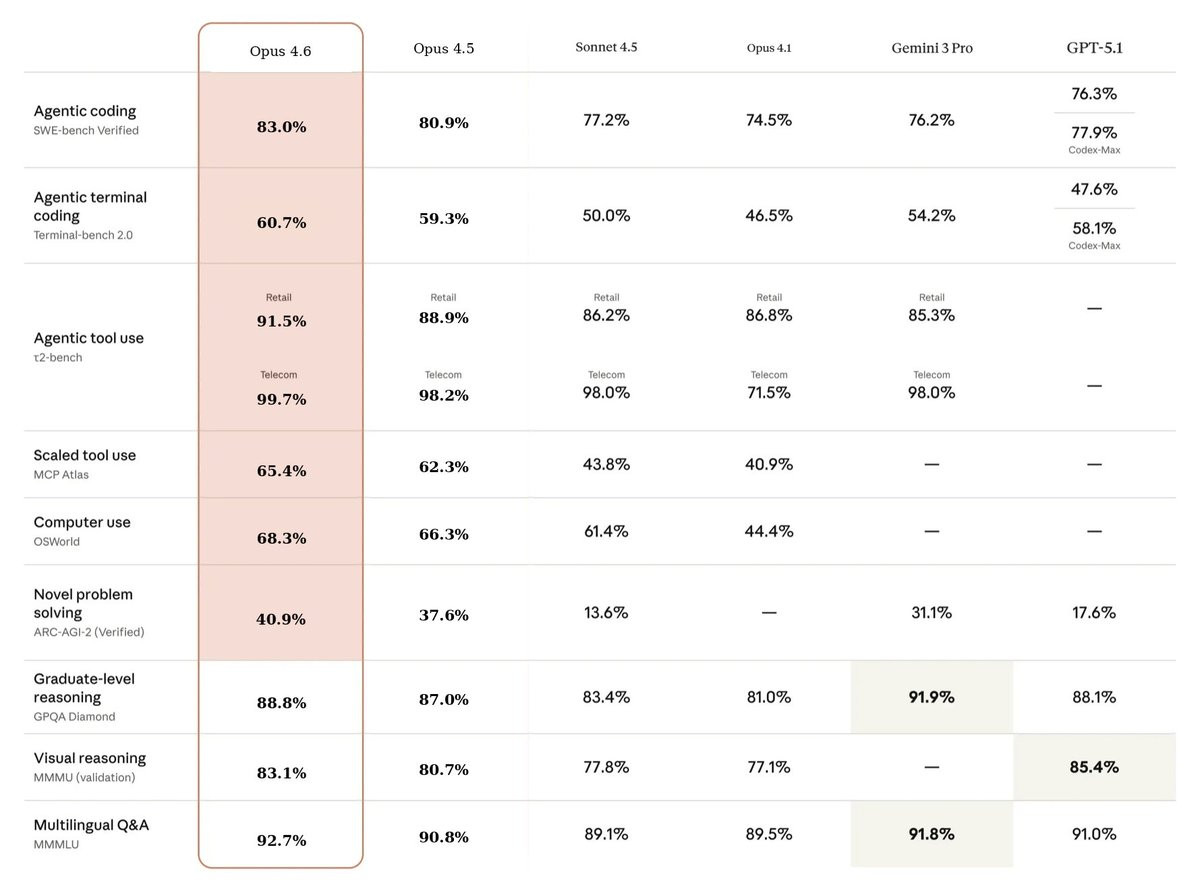Click the Graduate-level reasoning row label
Image resolution: width=1200 pixels, height=891 pixels.
point(84,688)
